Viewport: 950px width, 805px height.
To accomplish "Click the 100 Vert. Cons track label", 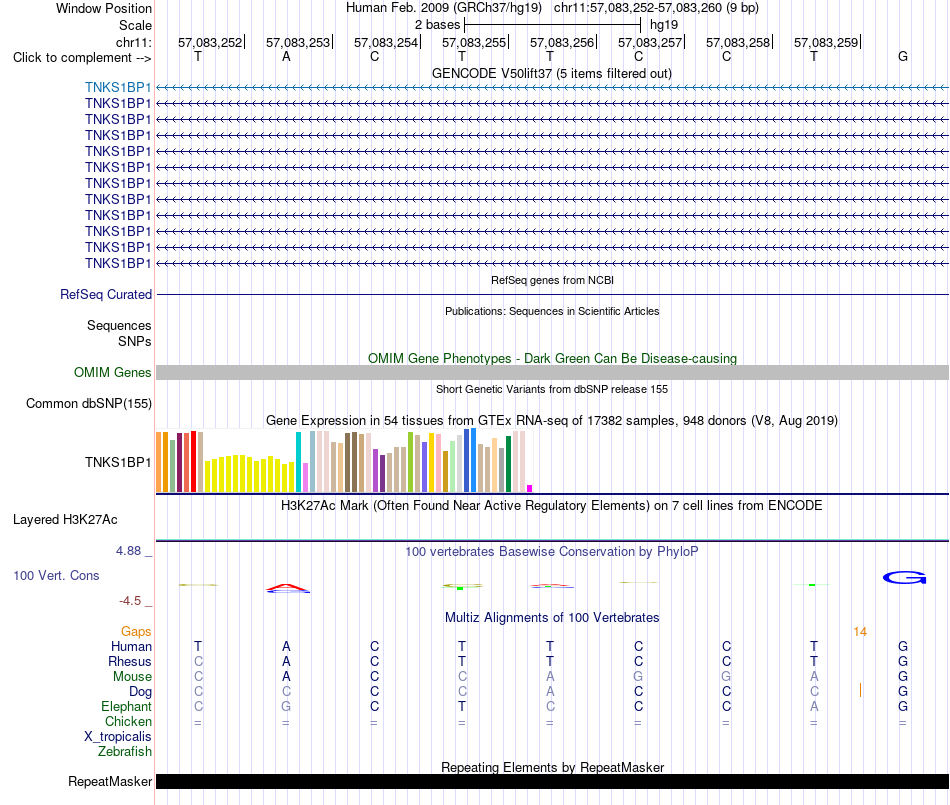I will click(56, 575).
